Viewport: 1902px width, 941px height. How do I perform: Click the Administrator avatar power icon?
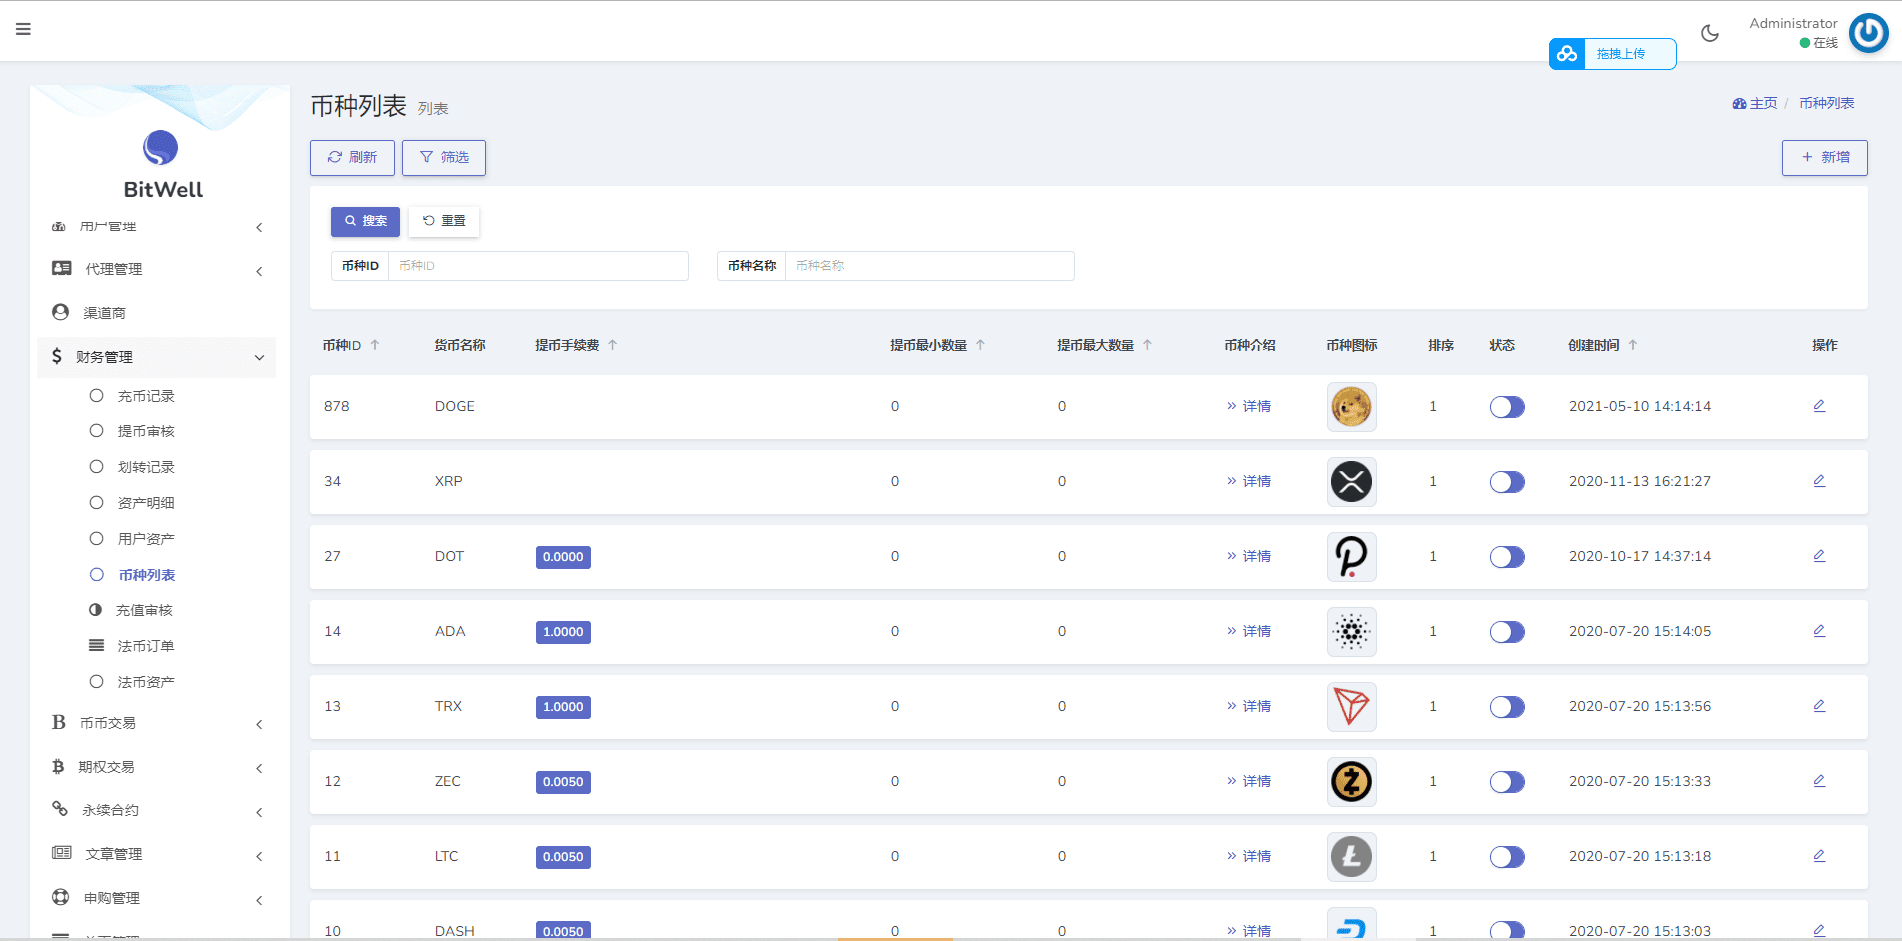coord(1868,33)
